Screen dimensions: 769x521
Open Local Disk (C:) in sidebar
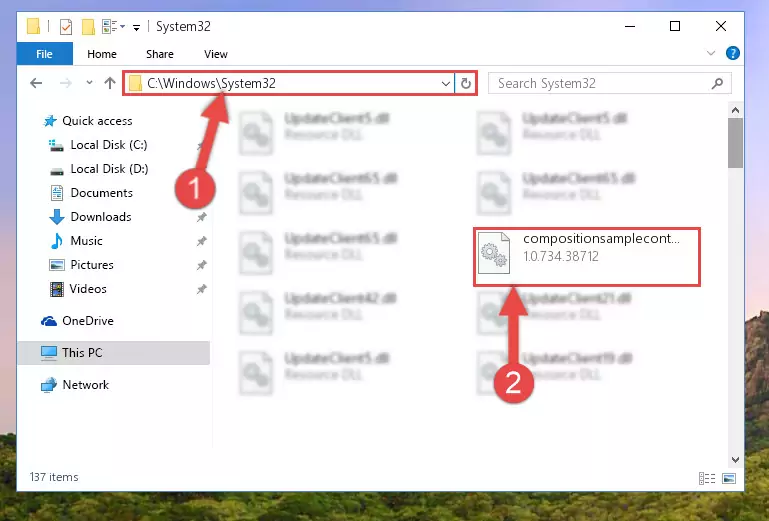click(109, 145)
